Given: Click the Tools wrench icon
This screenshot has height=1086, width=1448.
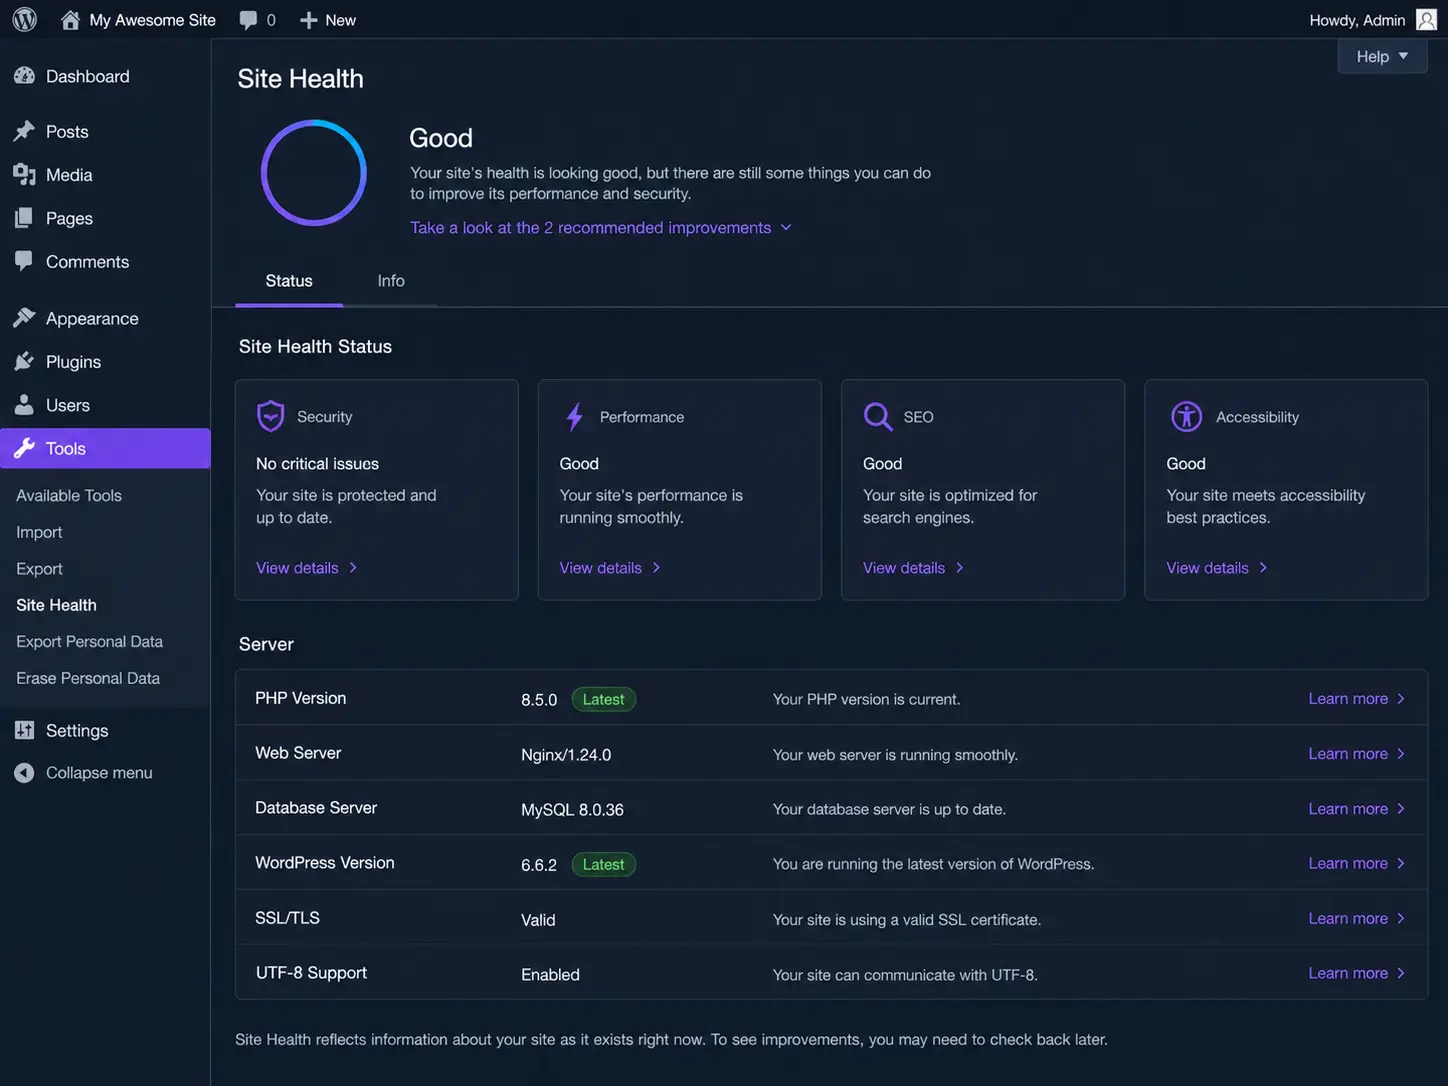Looking at the screenshot, I should (25, 448).
